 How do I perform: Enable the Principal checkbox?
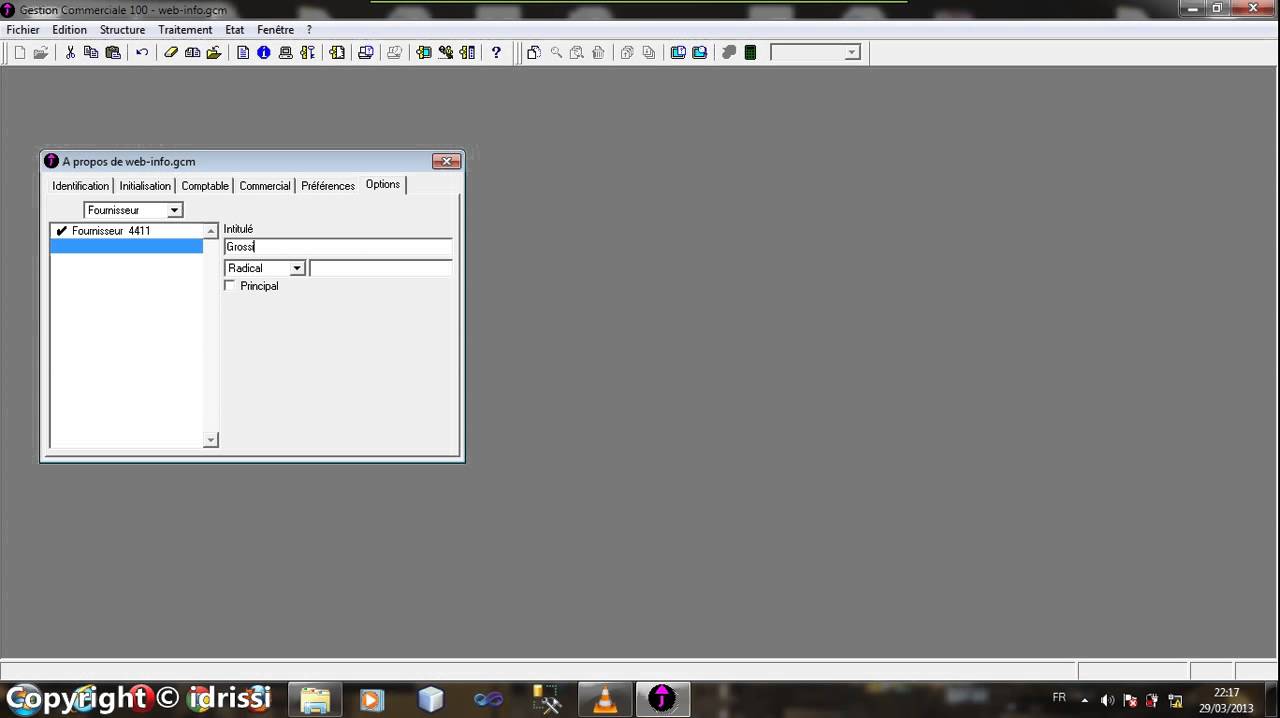[x=230, y=286]
